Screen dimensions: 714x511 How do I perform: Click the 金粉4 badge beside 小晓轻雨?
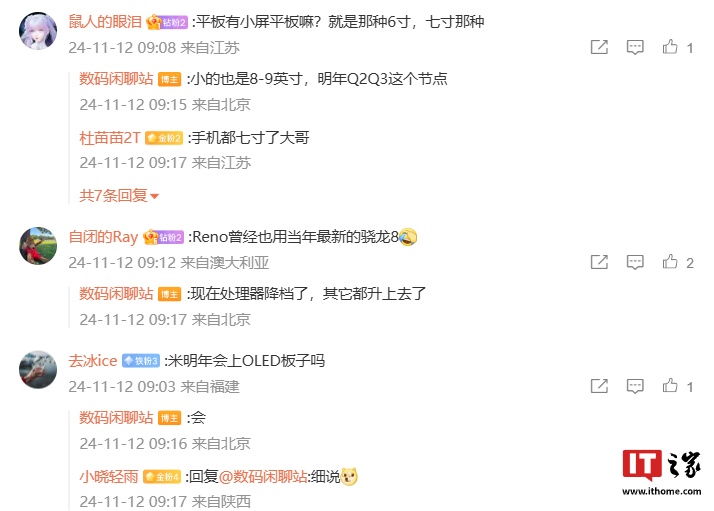[162, 477]
